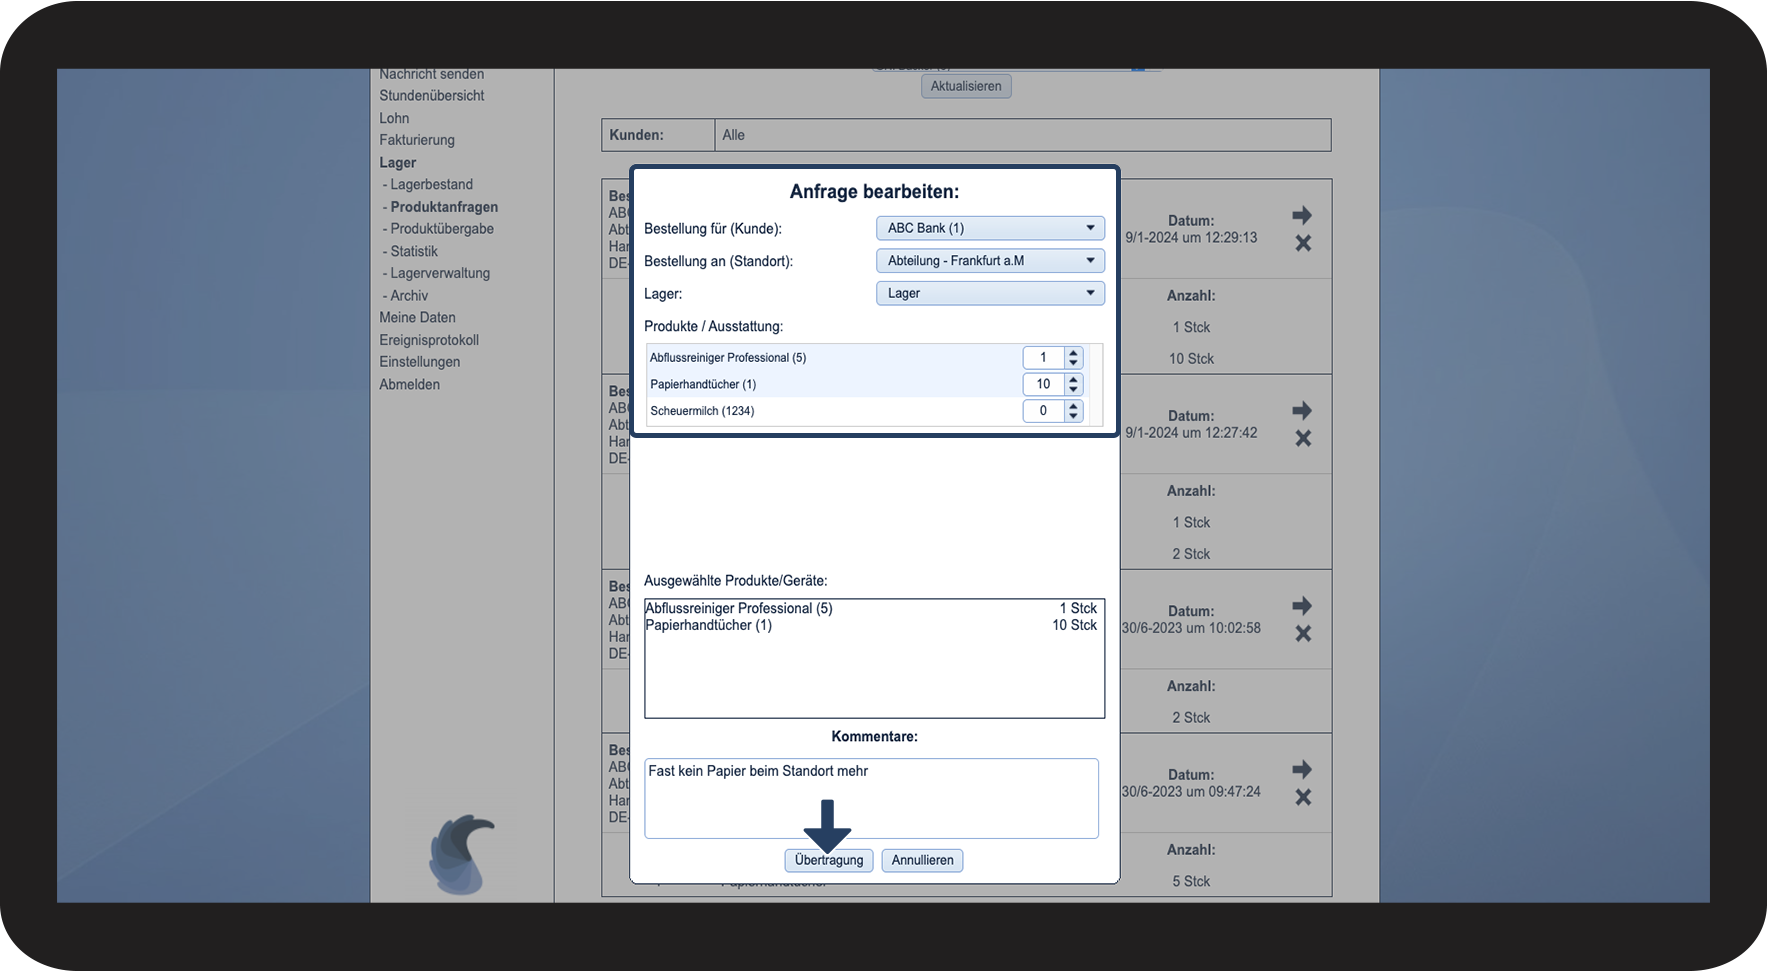Open the 'Bestellung an (Standort)' dropdown
The height and width of the screenshot is (971, 1767).
pyautogui.click(x=990, y=261)
